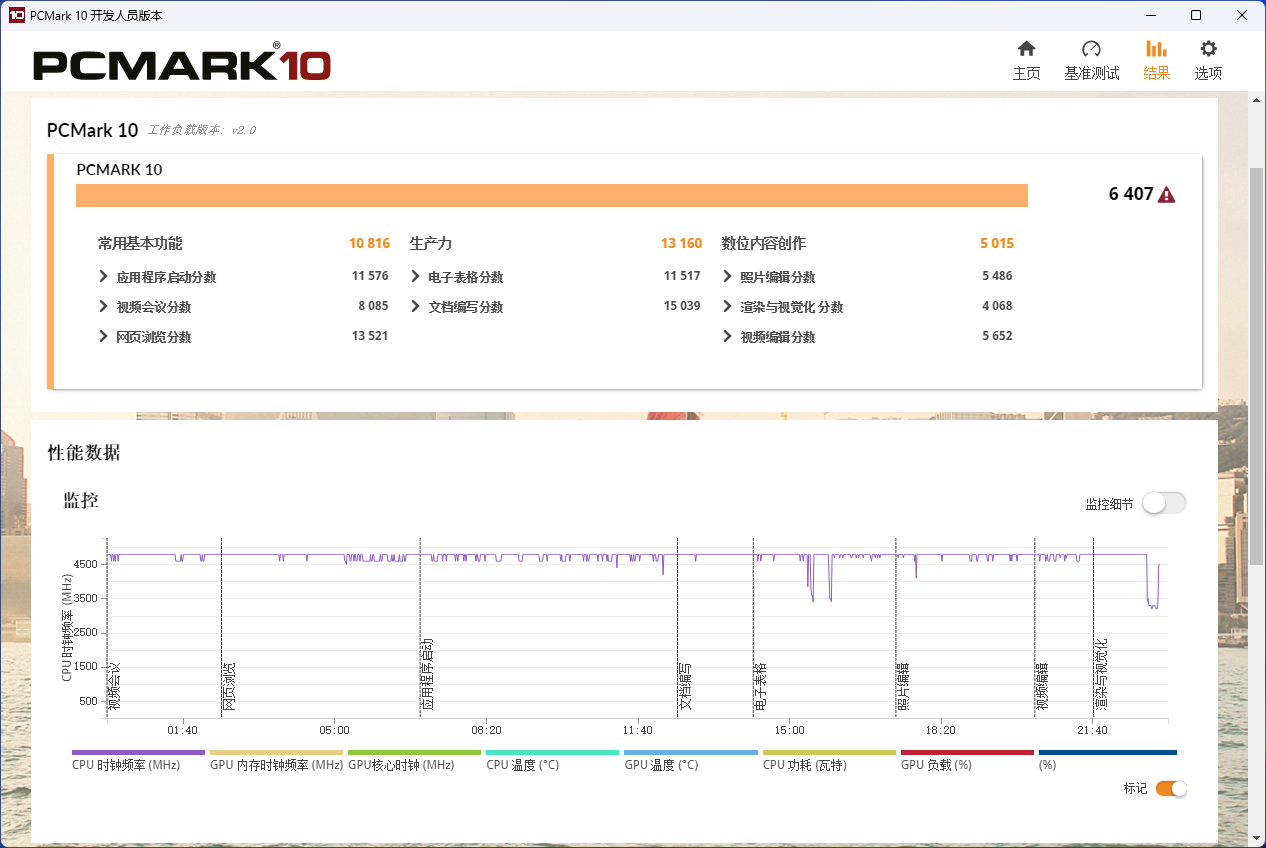Click the 性能数据 section heading
Screen dimensions: 1266x848
[x=84, y=453]
